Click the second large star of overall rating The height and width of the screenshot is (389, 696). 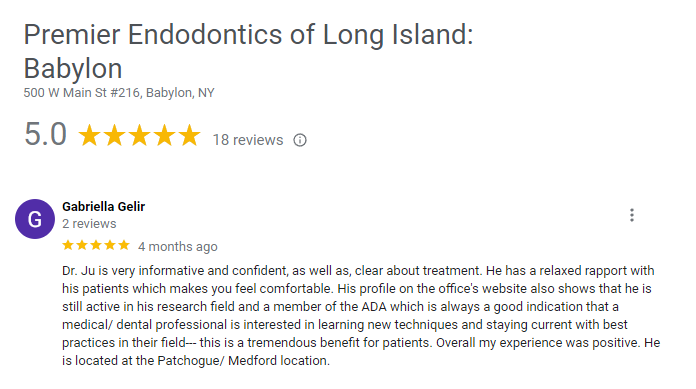point(115,135)
